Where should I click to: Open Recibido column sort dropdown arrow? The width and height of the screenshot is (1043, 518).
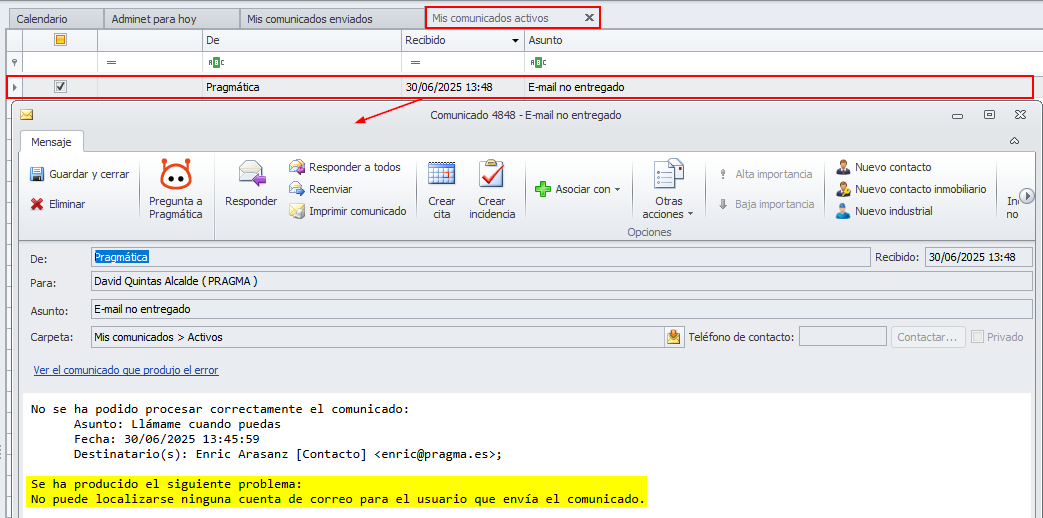click(515, 41)
